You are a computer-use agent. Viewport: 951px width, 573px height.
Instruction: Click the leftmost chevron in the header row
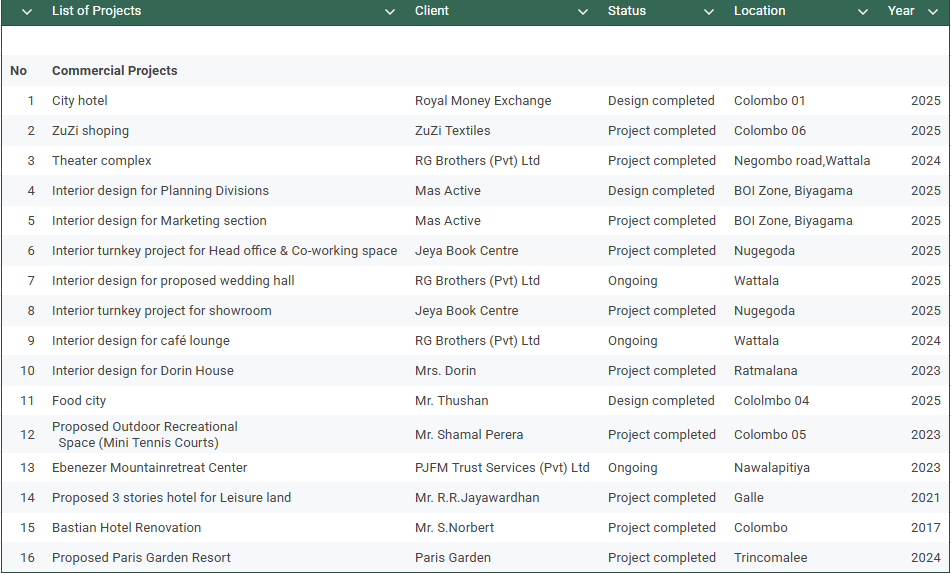coord(27,12)
